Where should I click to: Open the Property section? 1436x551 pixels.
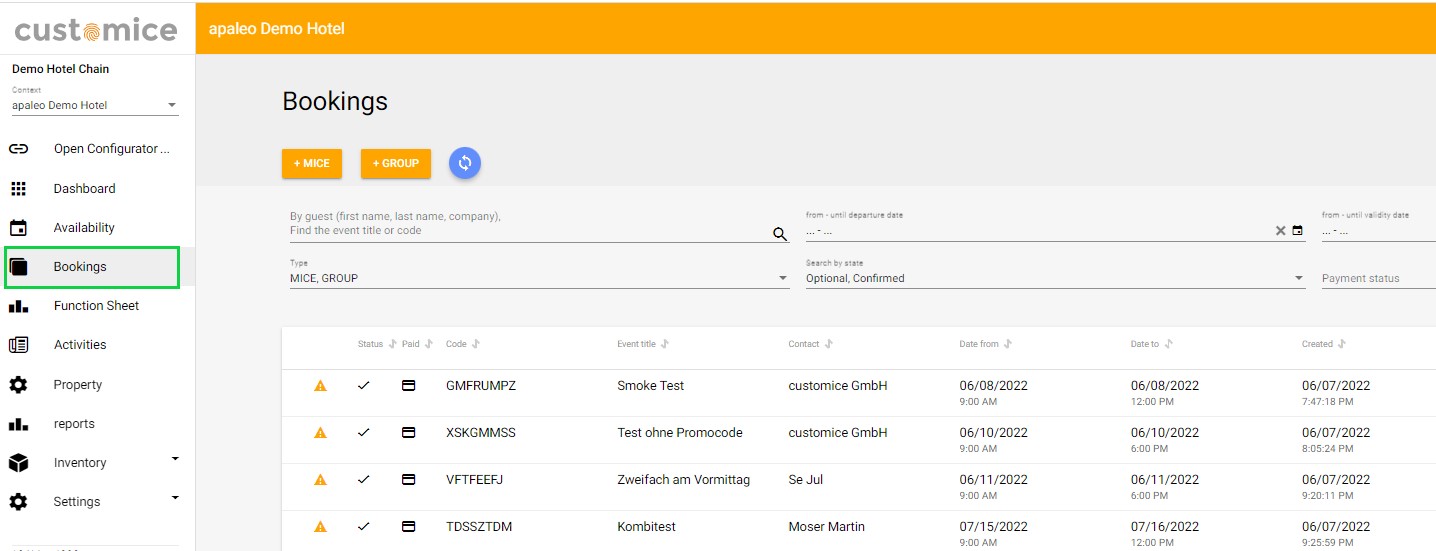(x=98, y=384)
